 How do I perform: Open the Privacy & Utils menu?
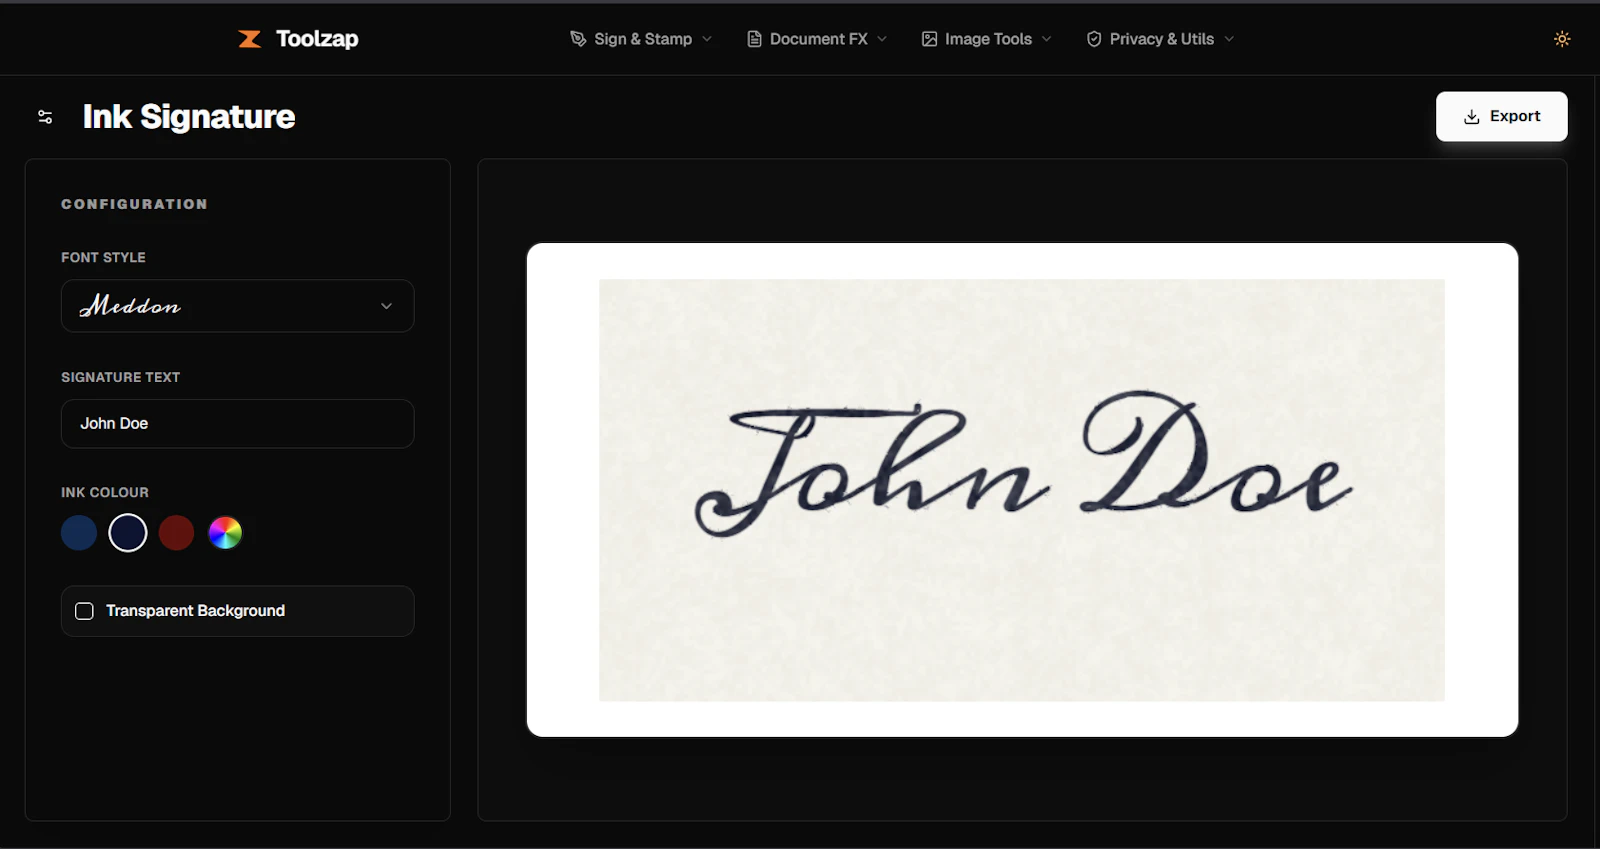(1160, 39)
